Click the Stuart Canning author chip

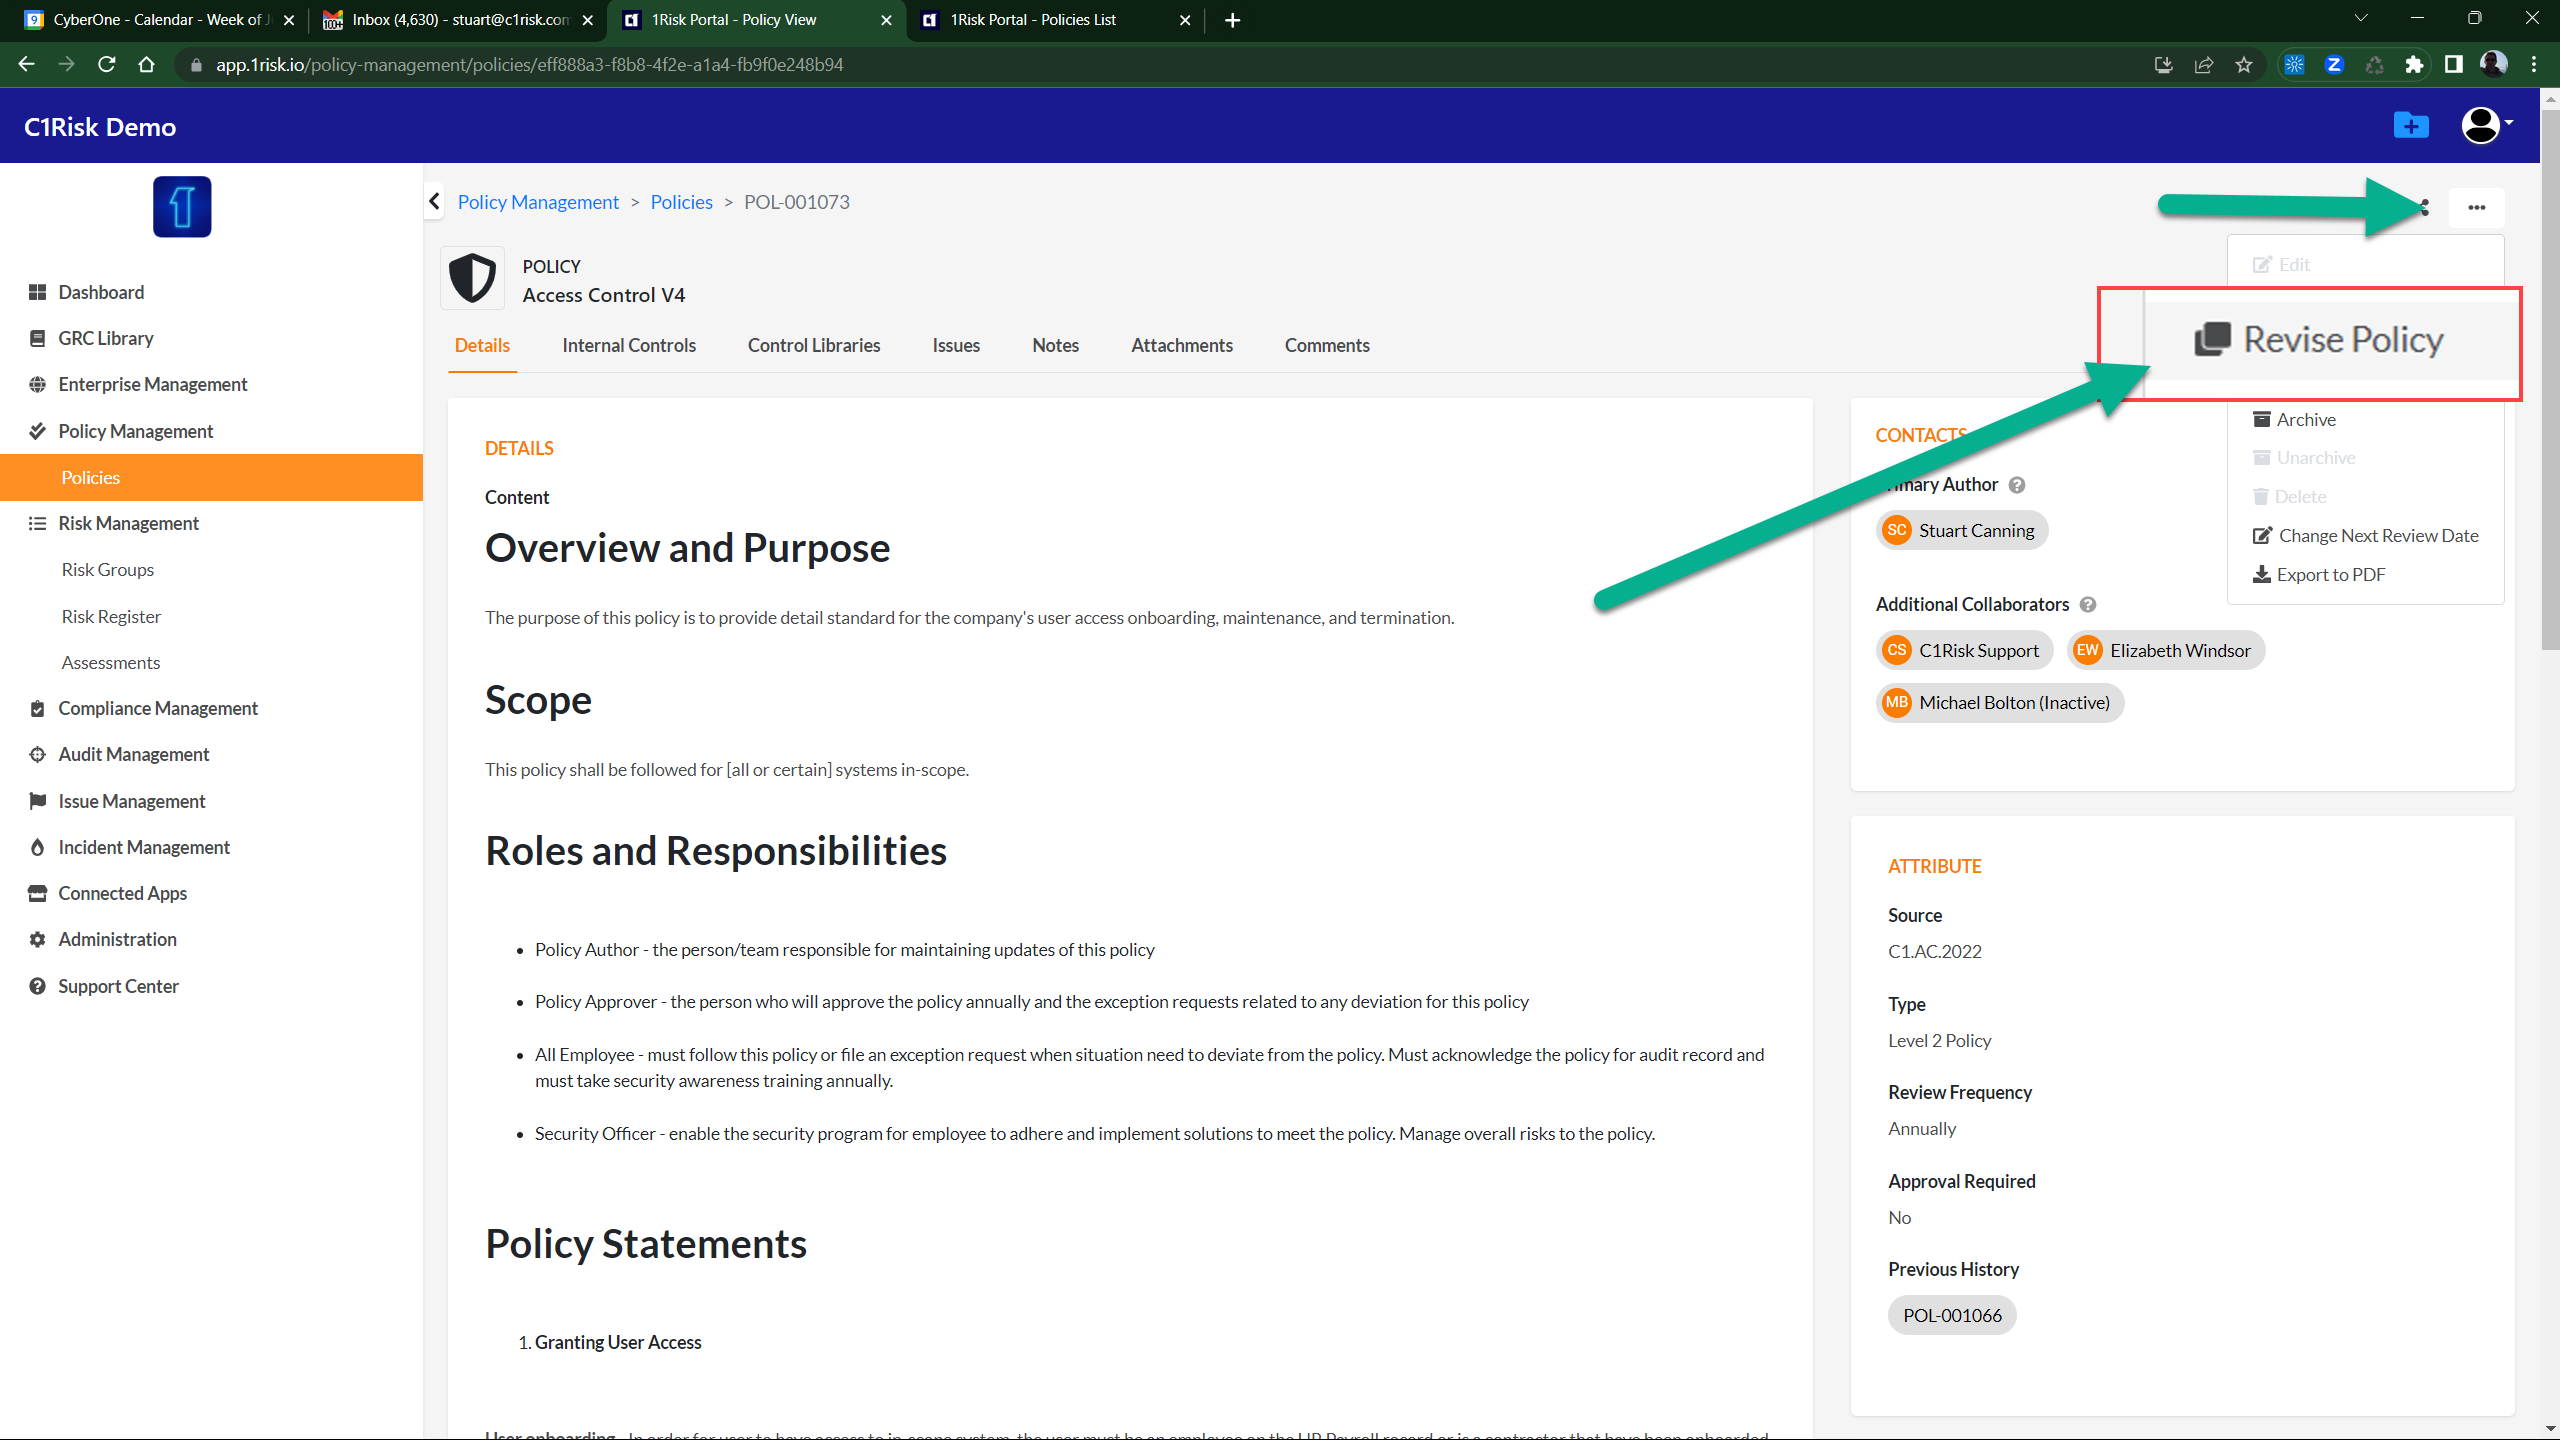[1962, 531]
